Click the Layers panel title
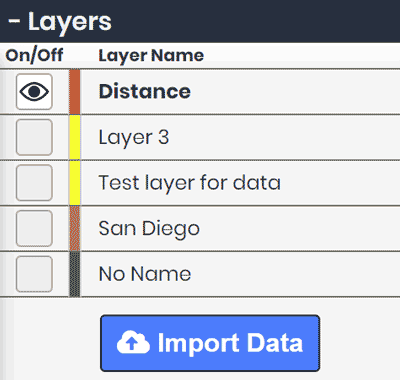The height and width of the screenshot is (380, 400). tap(70, 22)
